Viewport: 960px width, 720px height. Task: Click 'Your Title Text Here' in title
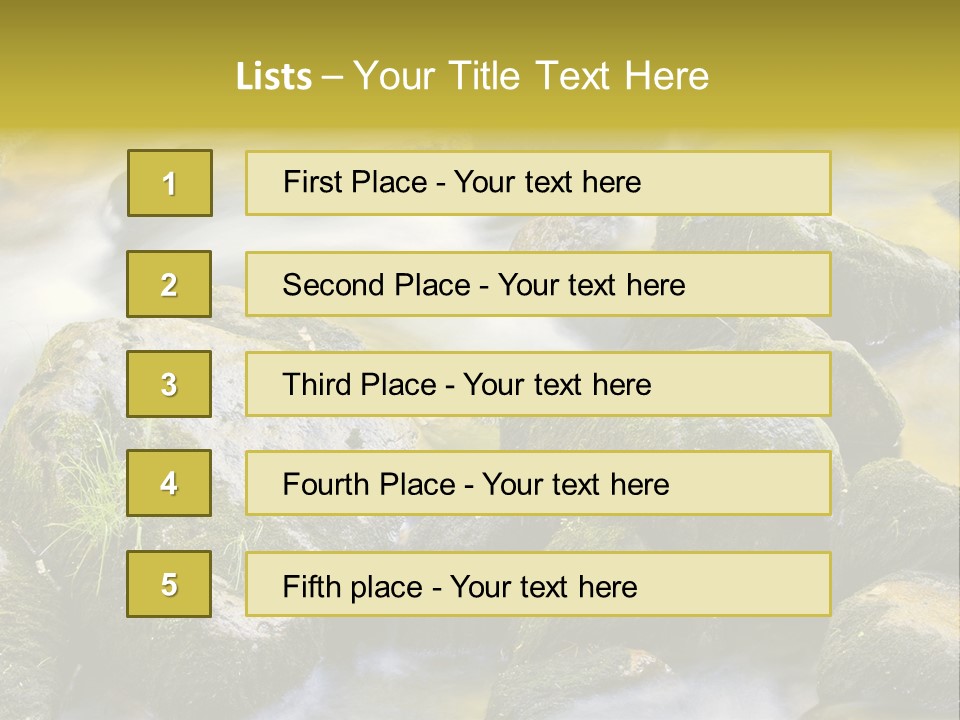tap(531, 76)
